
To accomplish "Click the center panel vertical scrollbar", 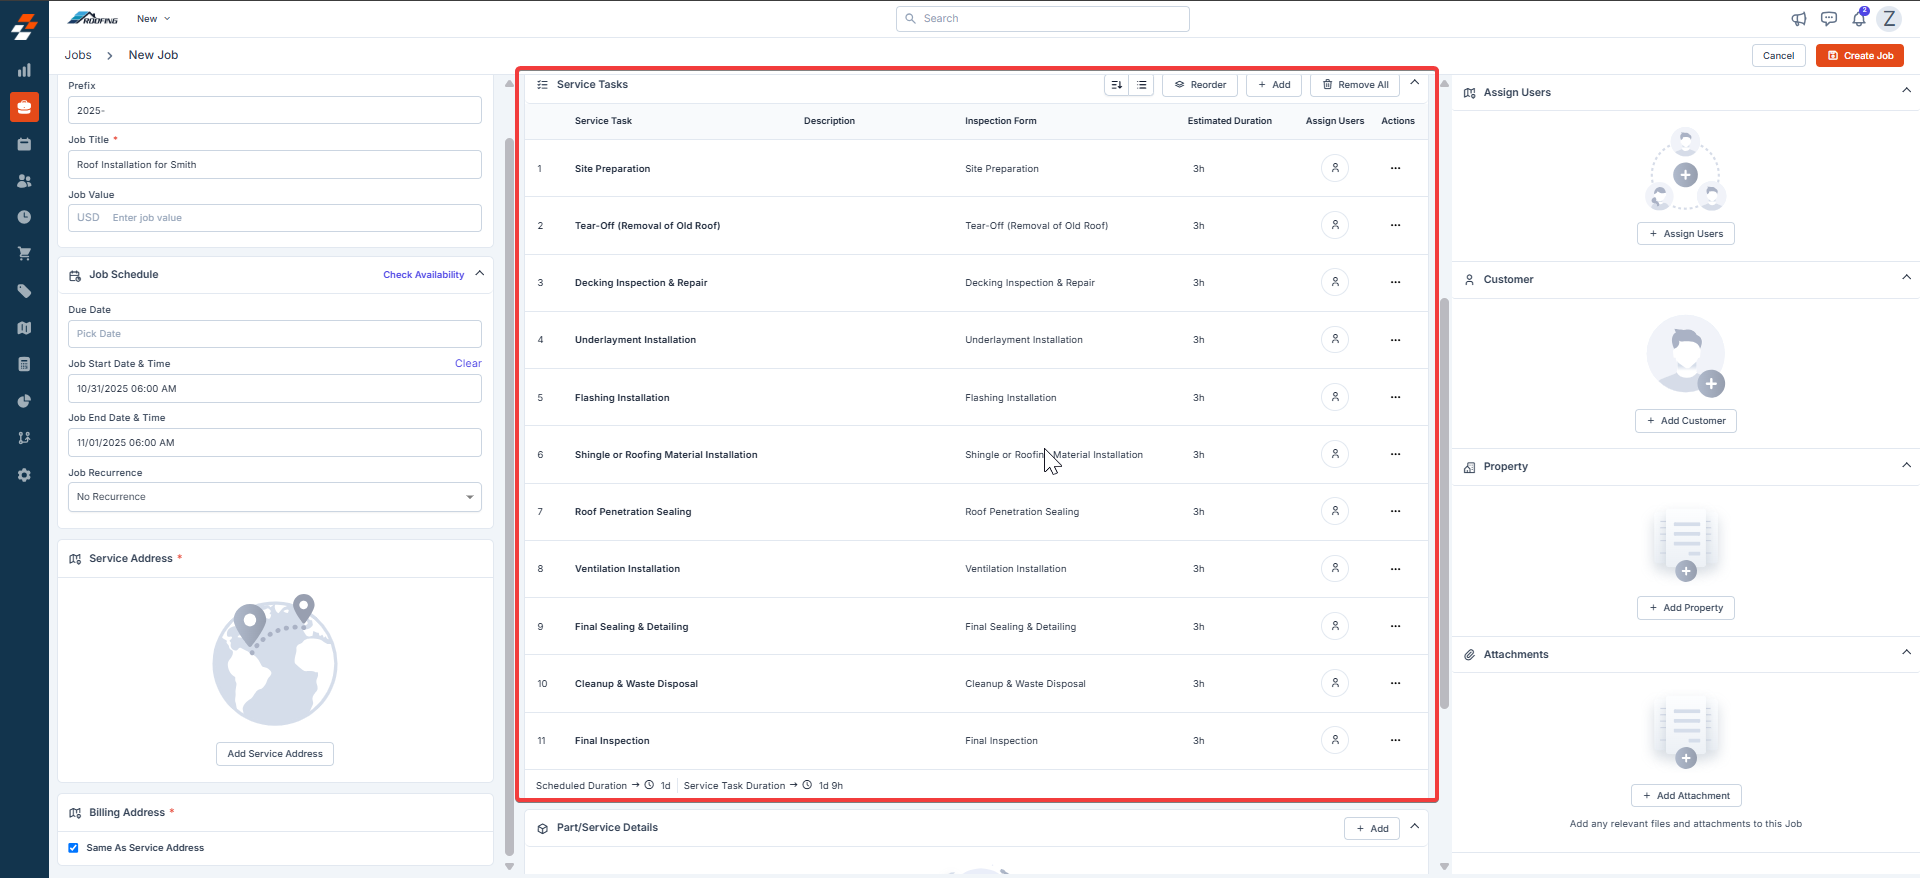I will [1444, 503].
